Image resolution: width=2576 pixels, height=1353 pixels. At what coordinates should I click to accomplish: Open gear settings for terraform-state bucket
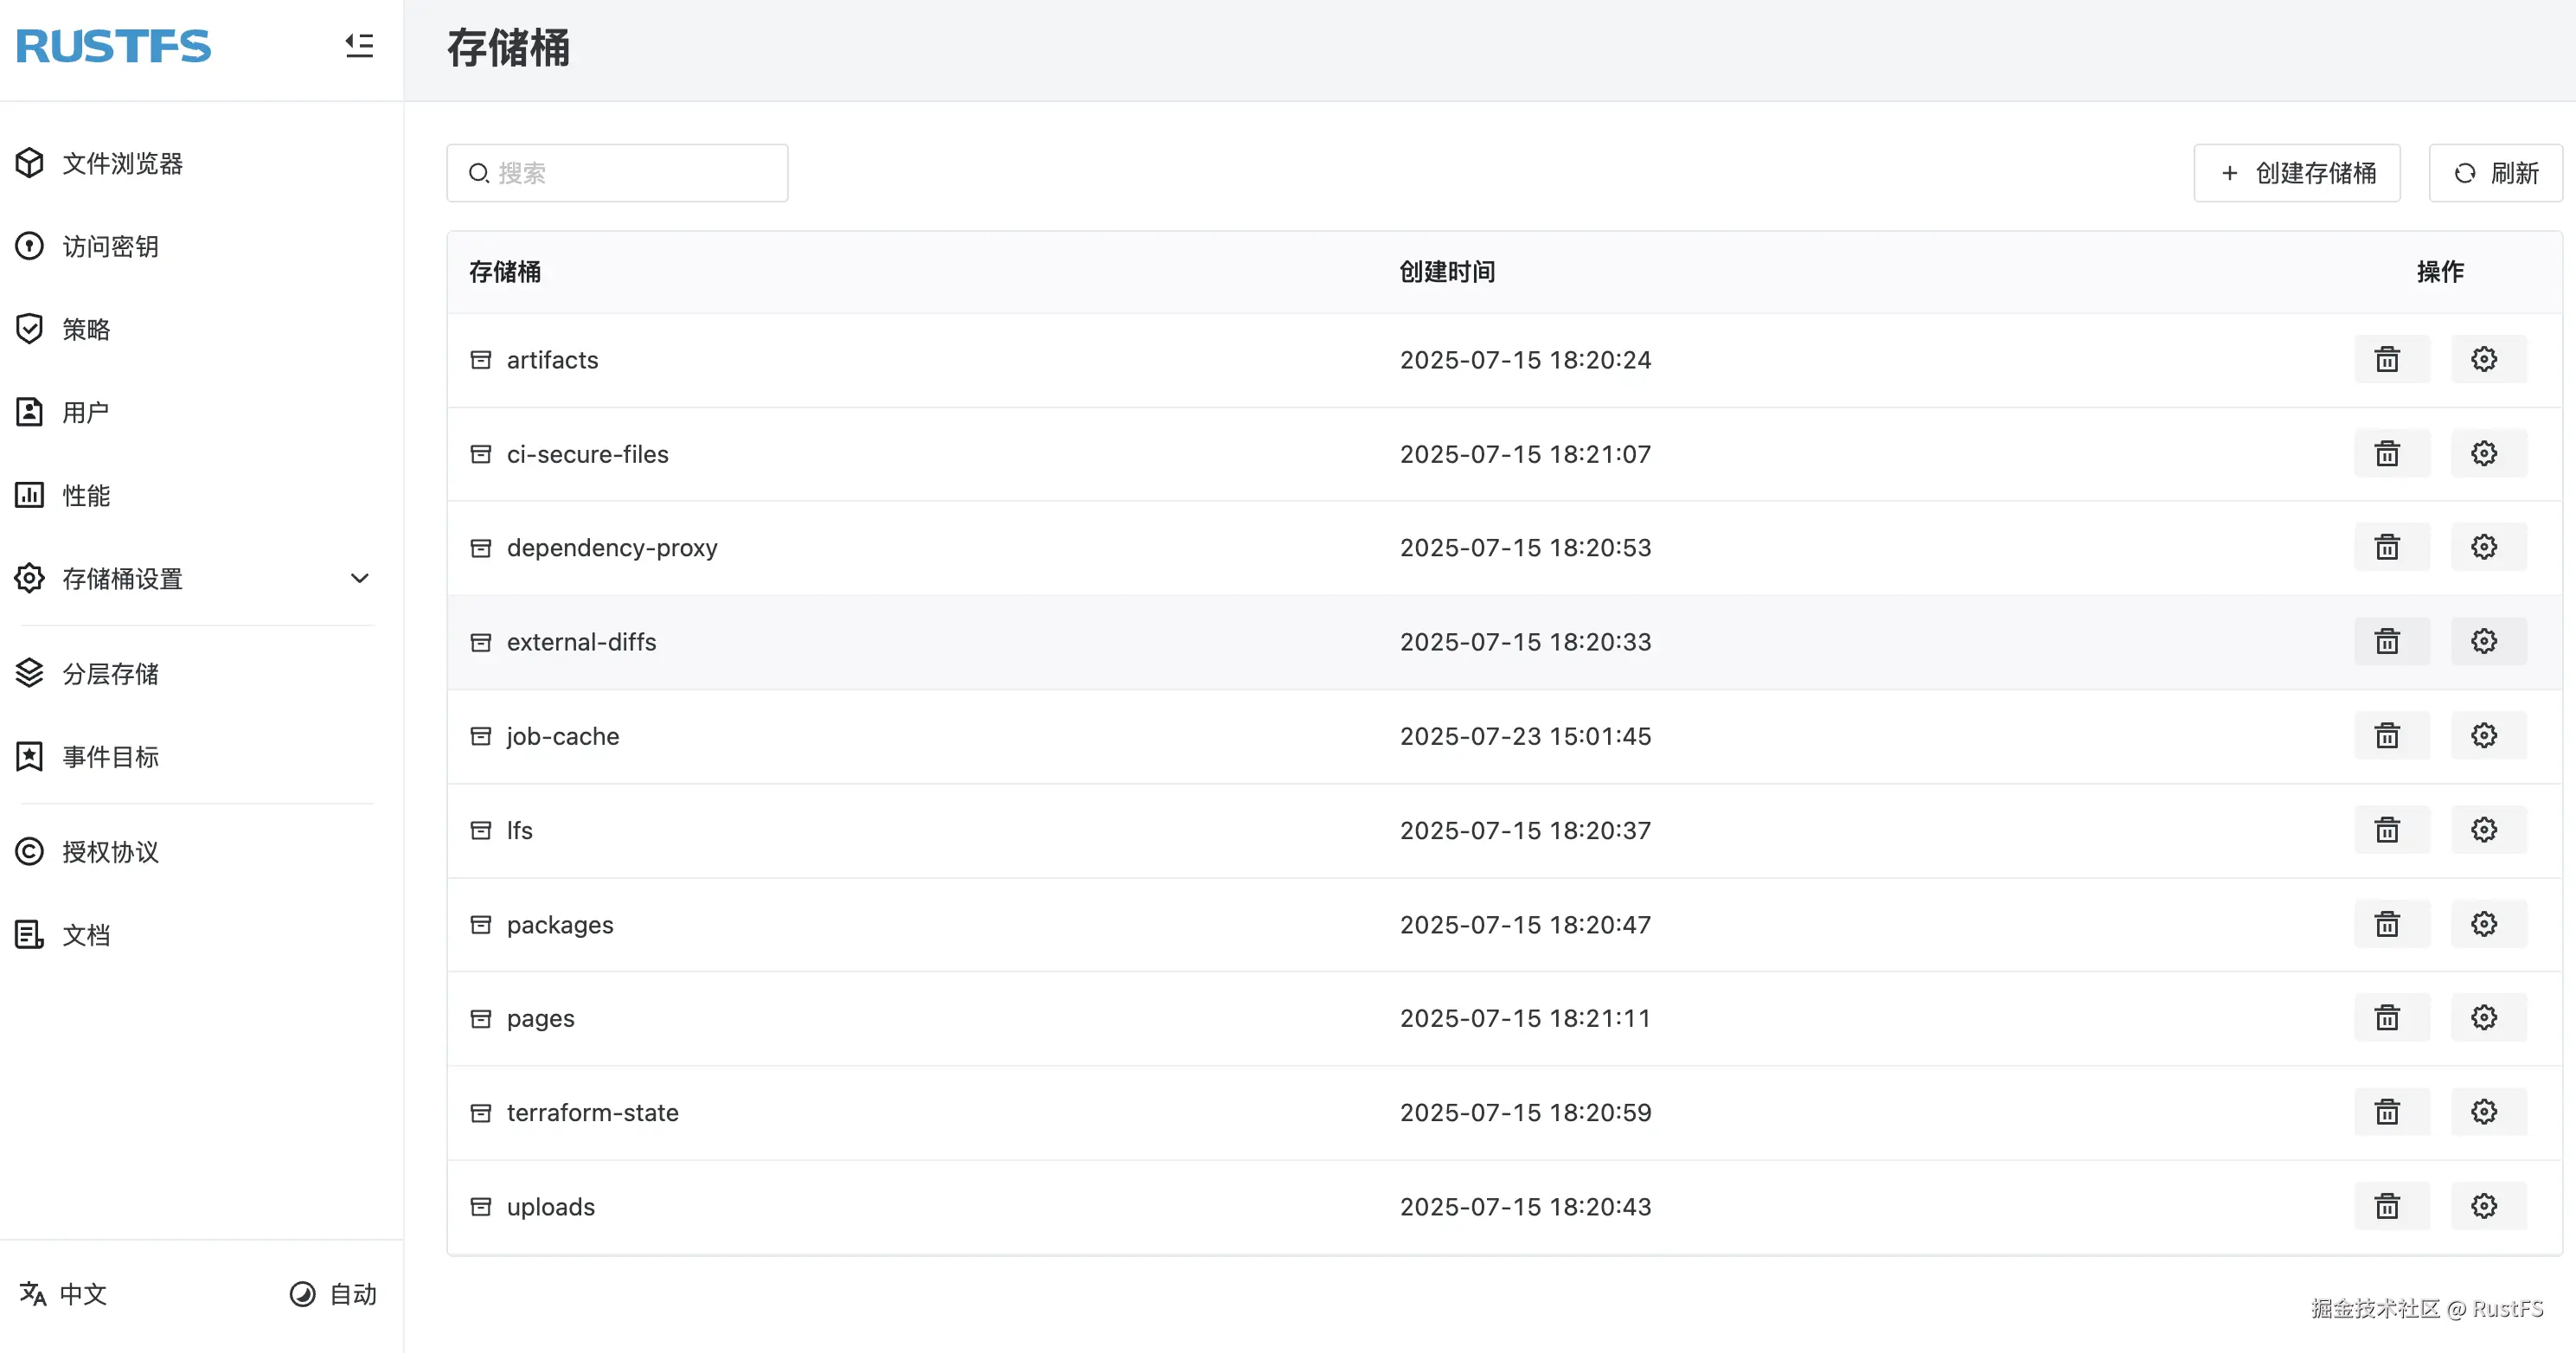[x=2484, y=1112]
